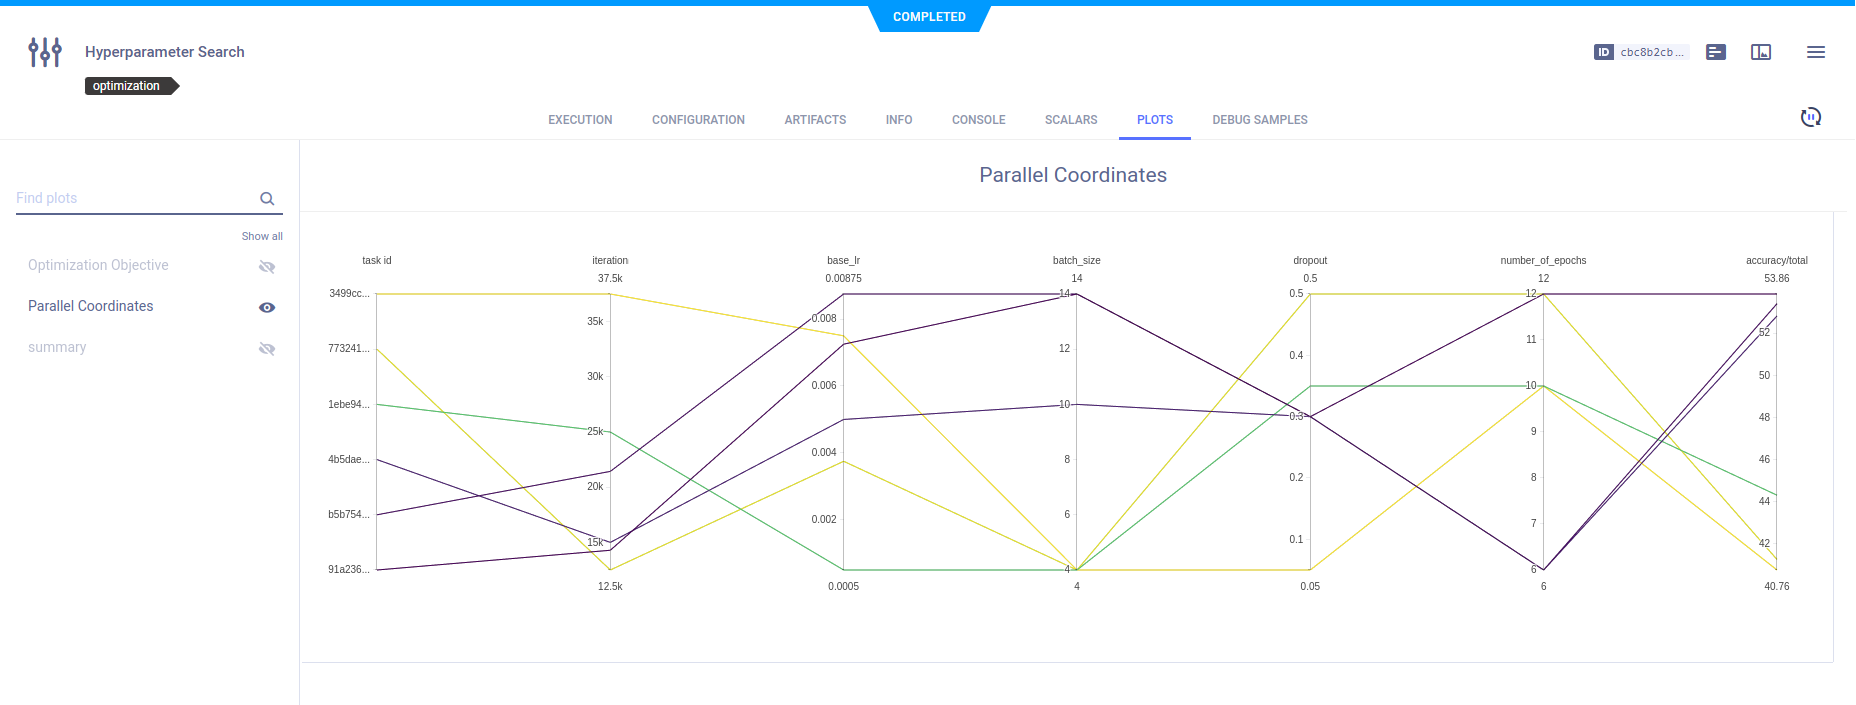Show the summary plot via eye icon
Viewport: 1856px width, 705px height.
267,349
